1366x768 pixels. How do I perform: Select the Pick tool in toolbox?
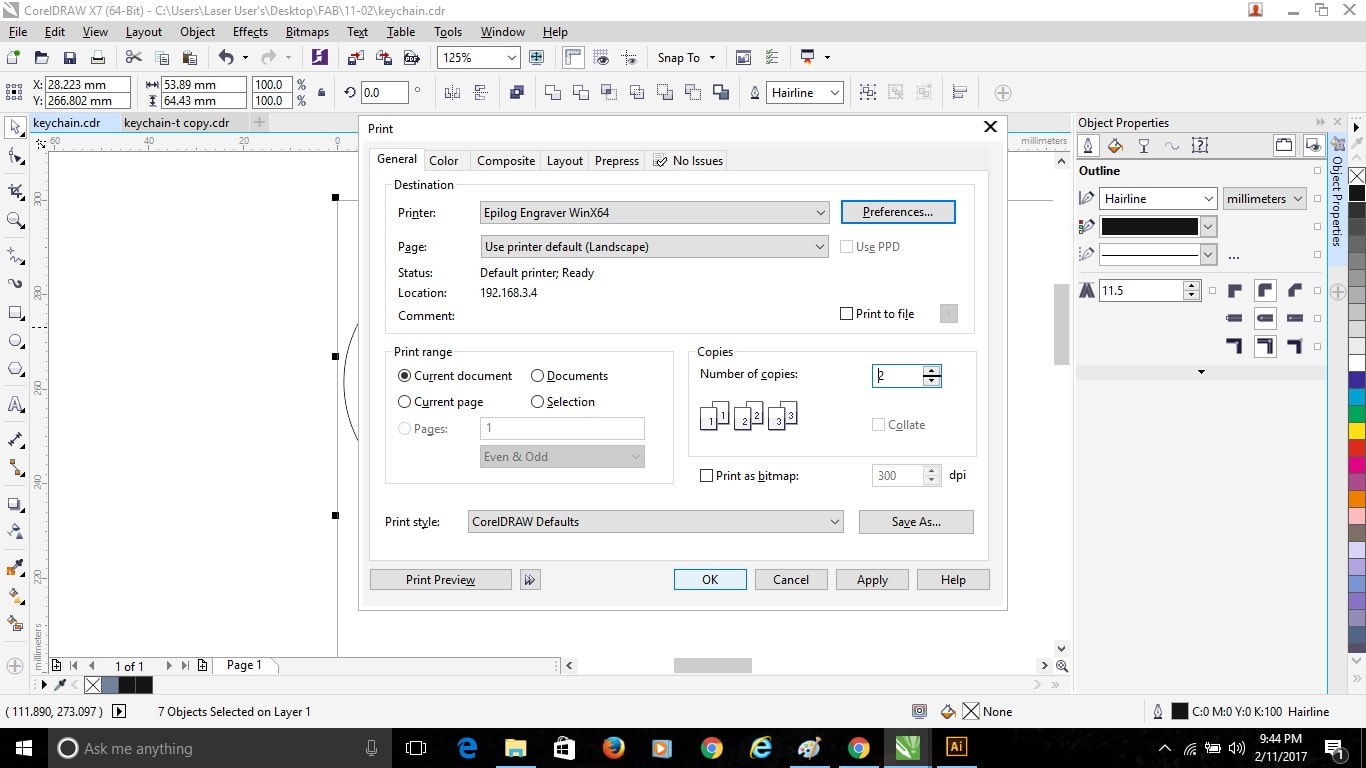pos(15,128)
